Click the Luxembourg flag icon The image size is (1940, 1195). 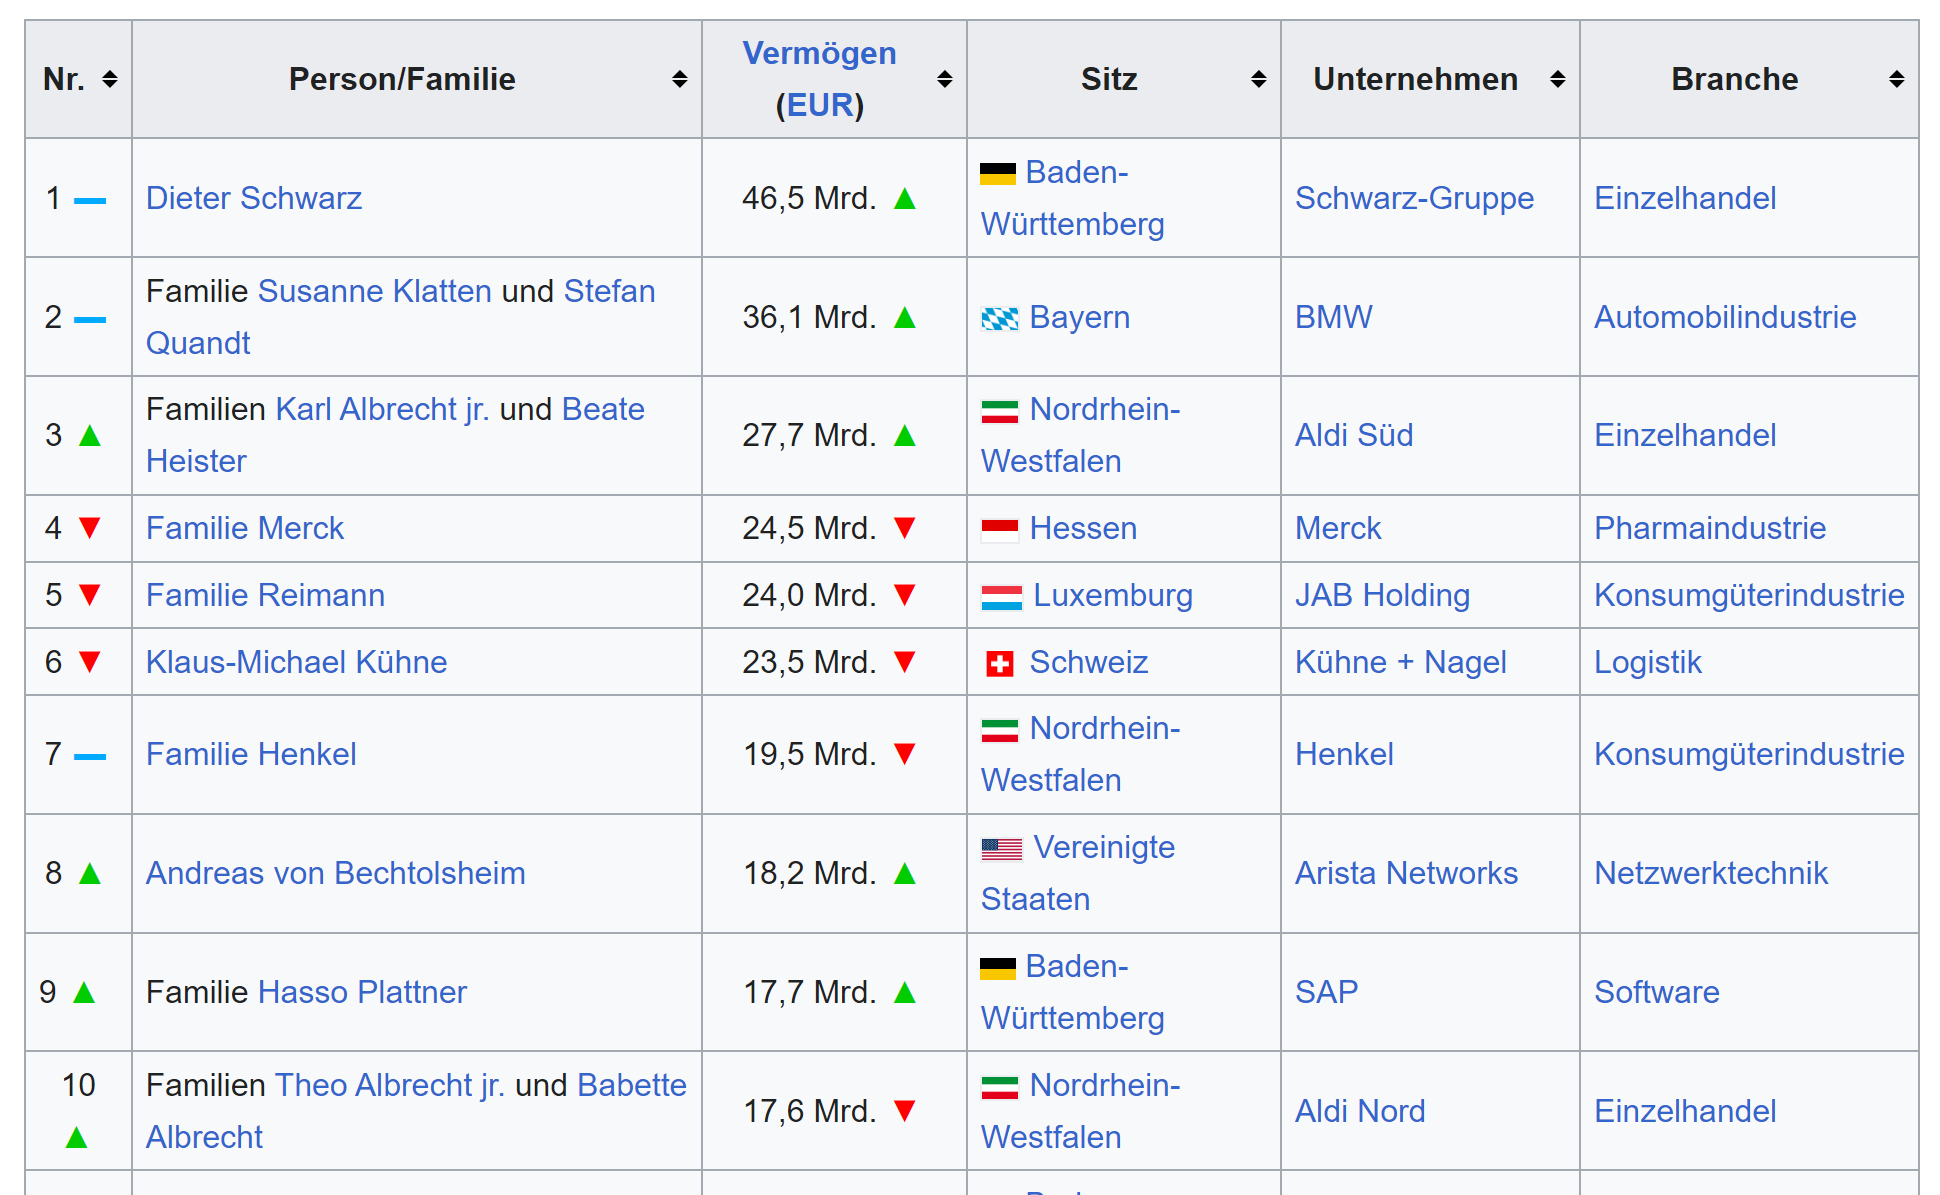1001,597
